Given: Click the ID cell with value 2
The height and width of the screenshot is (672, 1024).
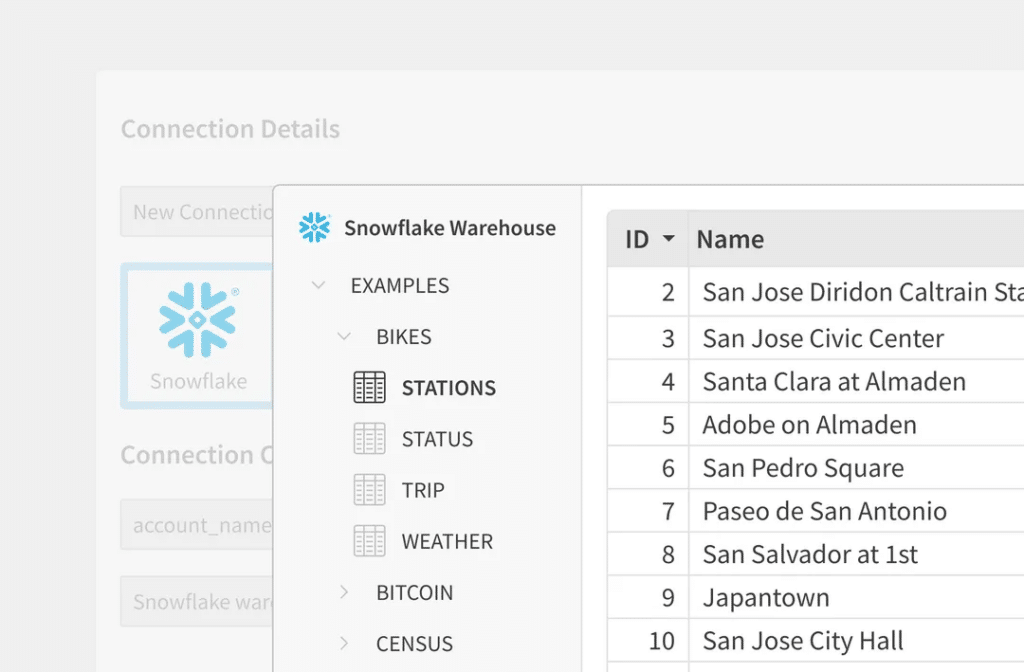Looking at the screenshot, I should pos(648,291).
